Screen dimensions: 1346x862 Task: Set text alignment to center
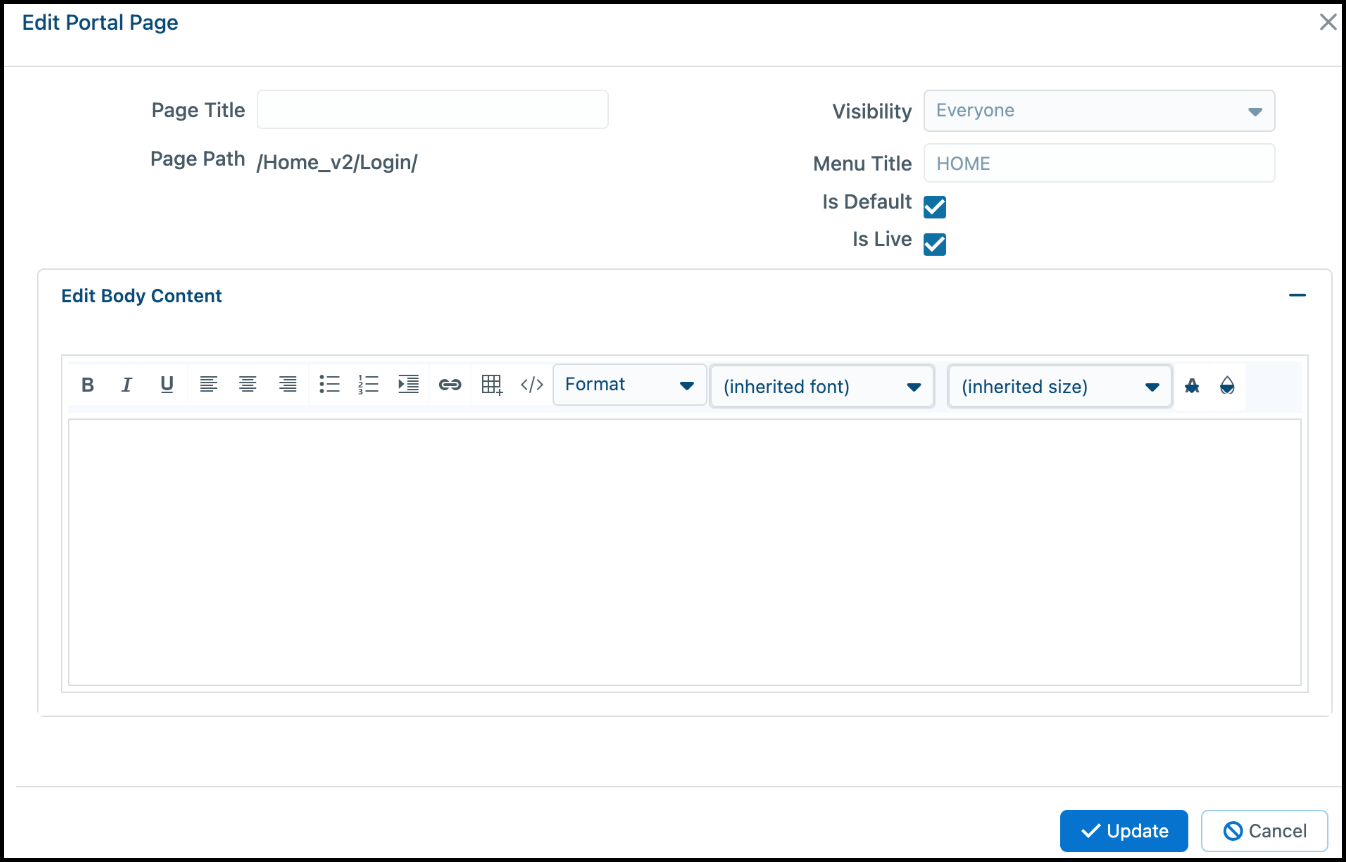point(248,384)
